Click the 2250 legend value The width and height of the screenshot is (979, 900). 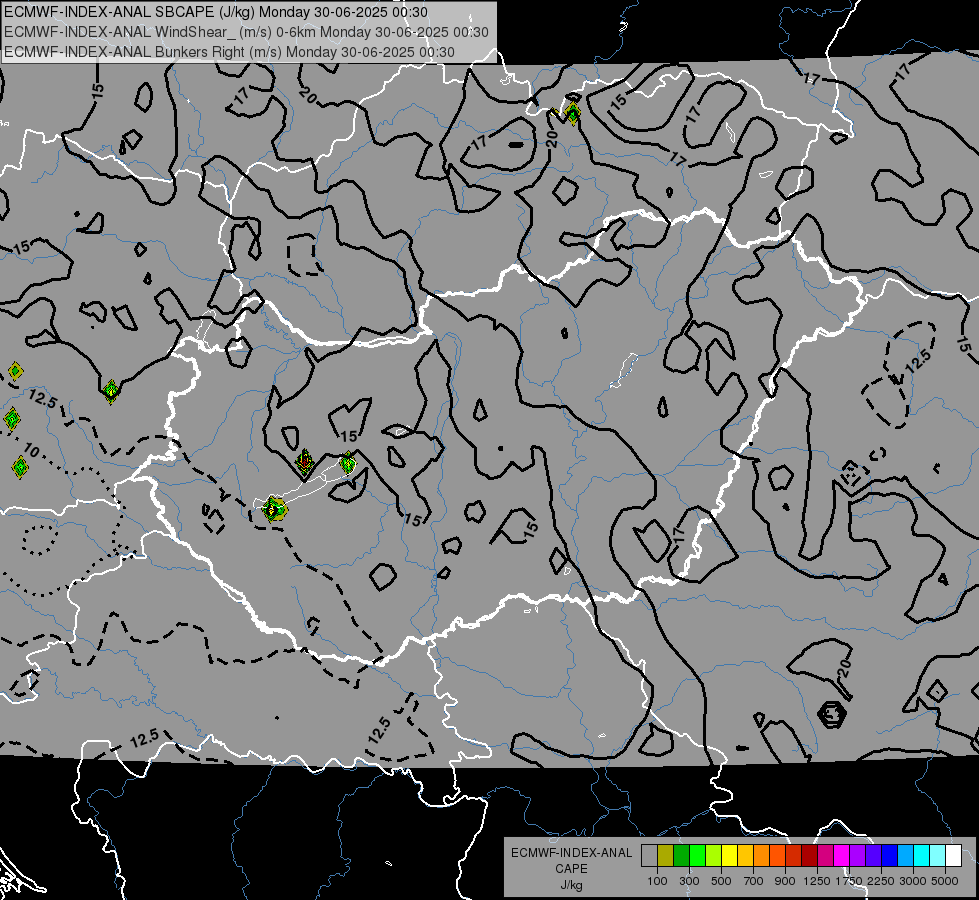coord(881,881)
